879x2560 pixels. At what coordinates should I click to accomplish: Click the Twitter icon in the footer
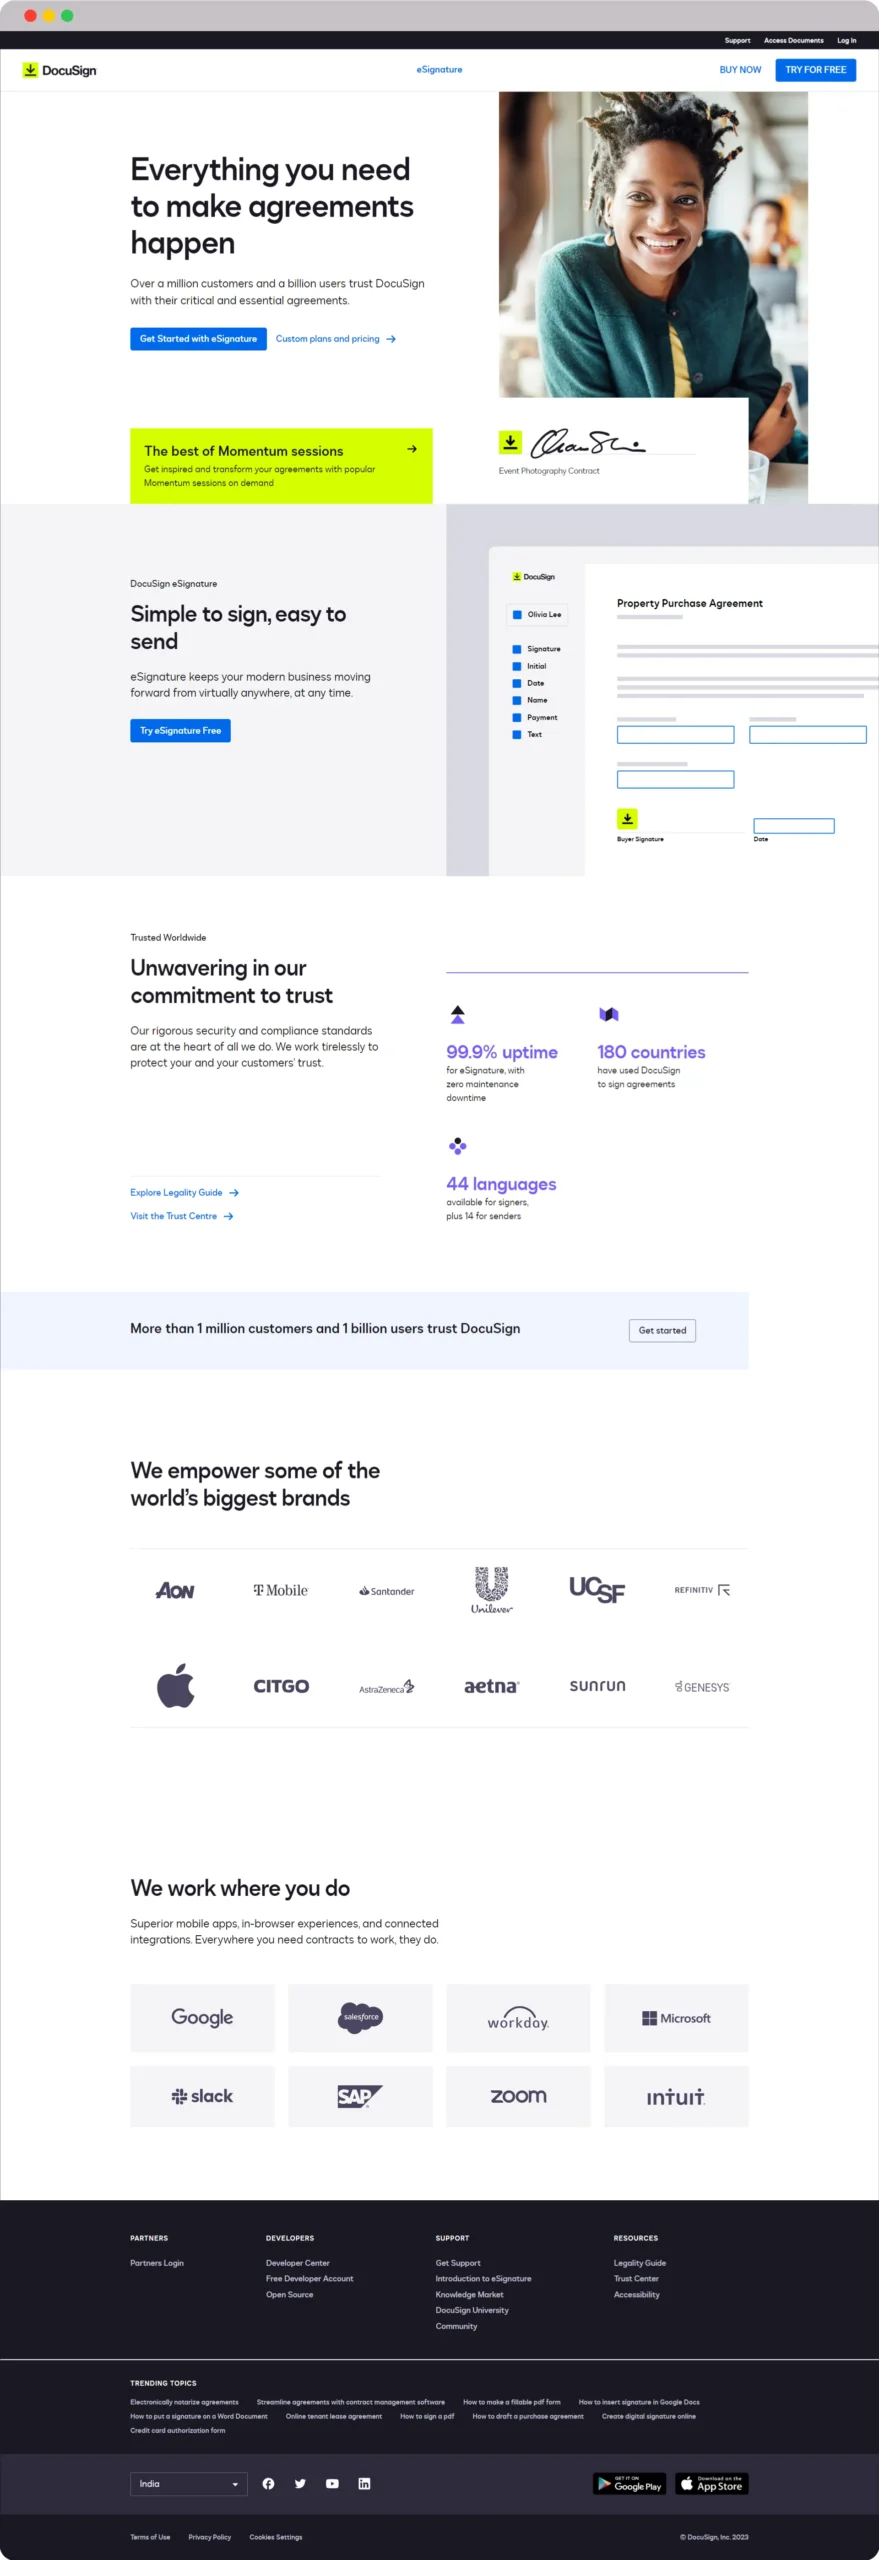(300, 2483)
